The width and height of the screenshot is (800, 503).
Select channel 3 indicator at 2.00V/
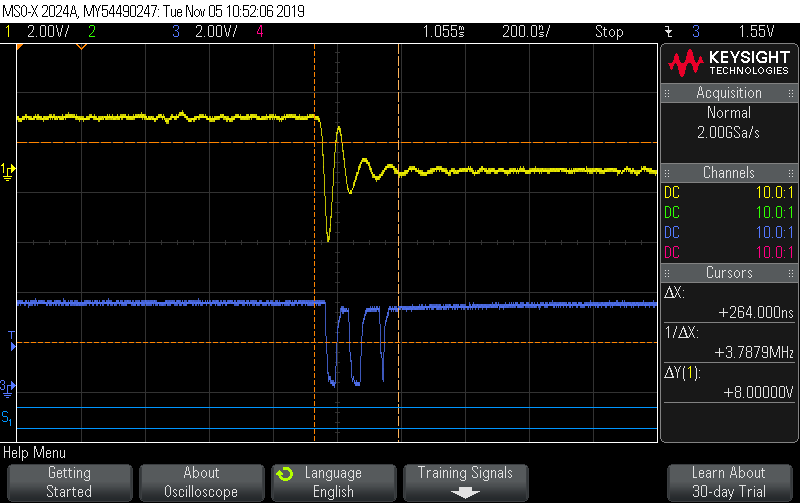[205, 32]
